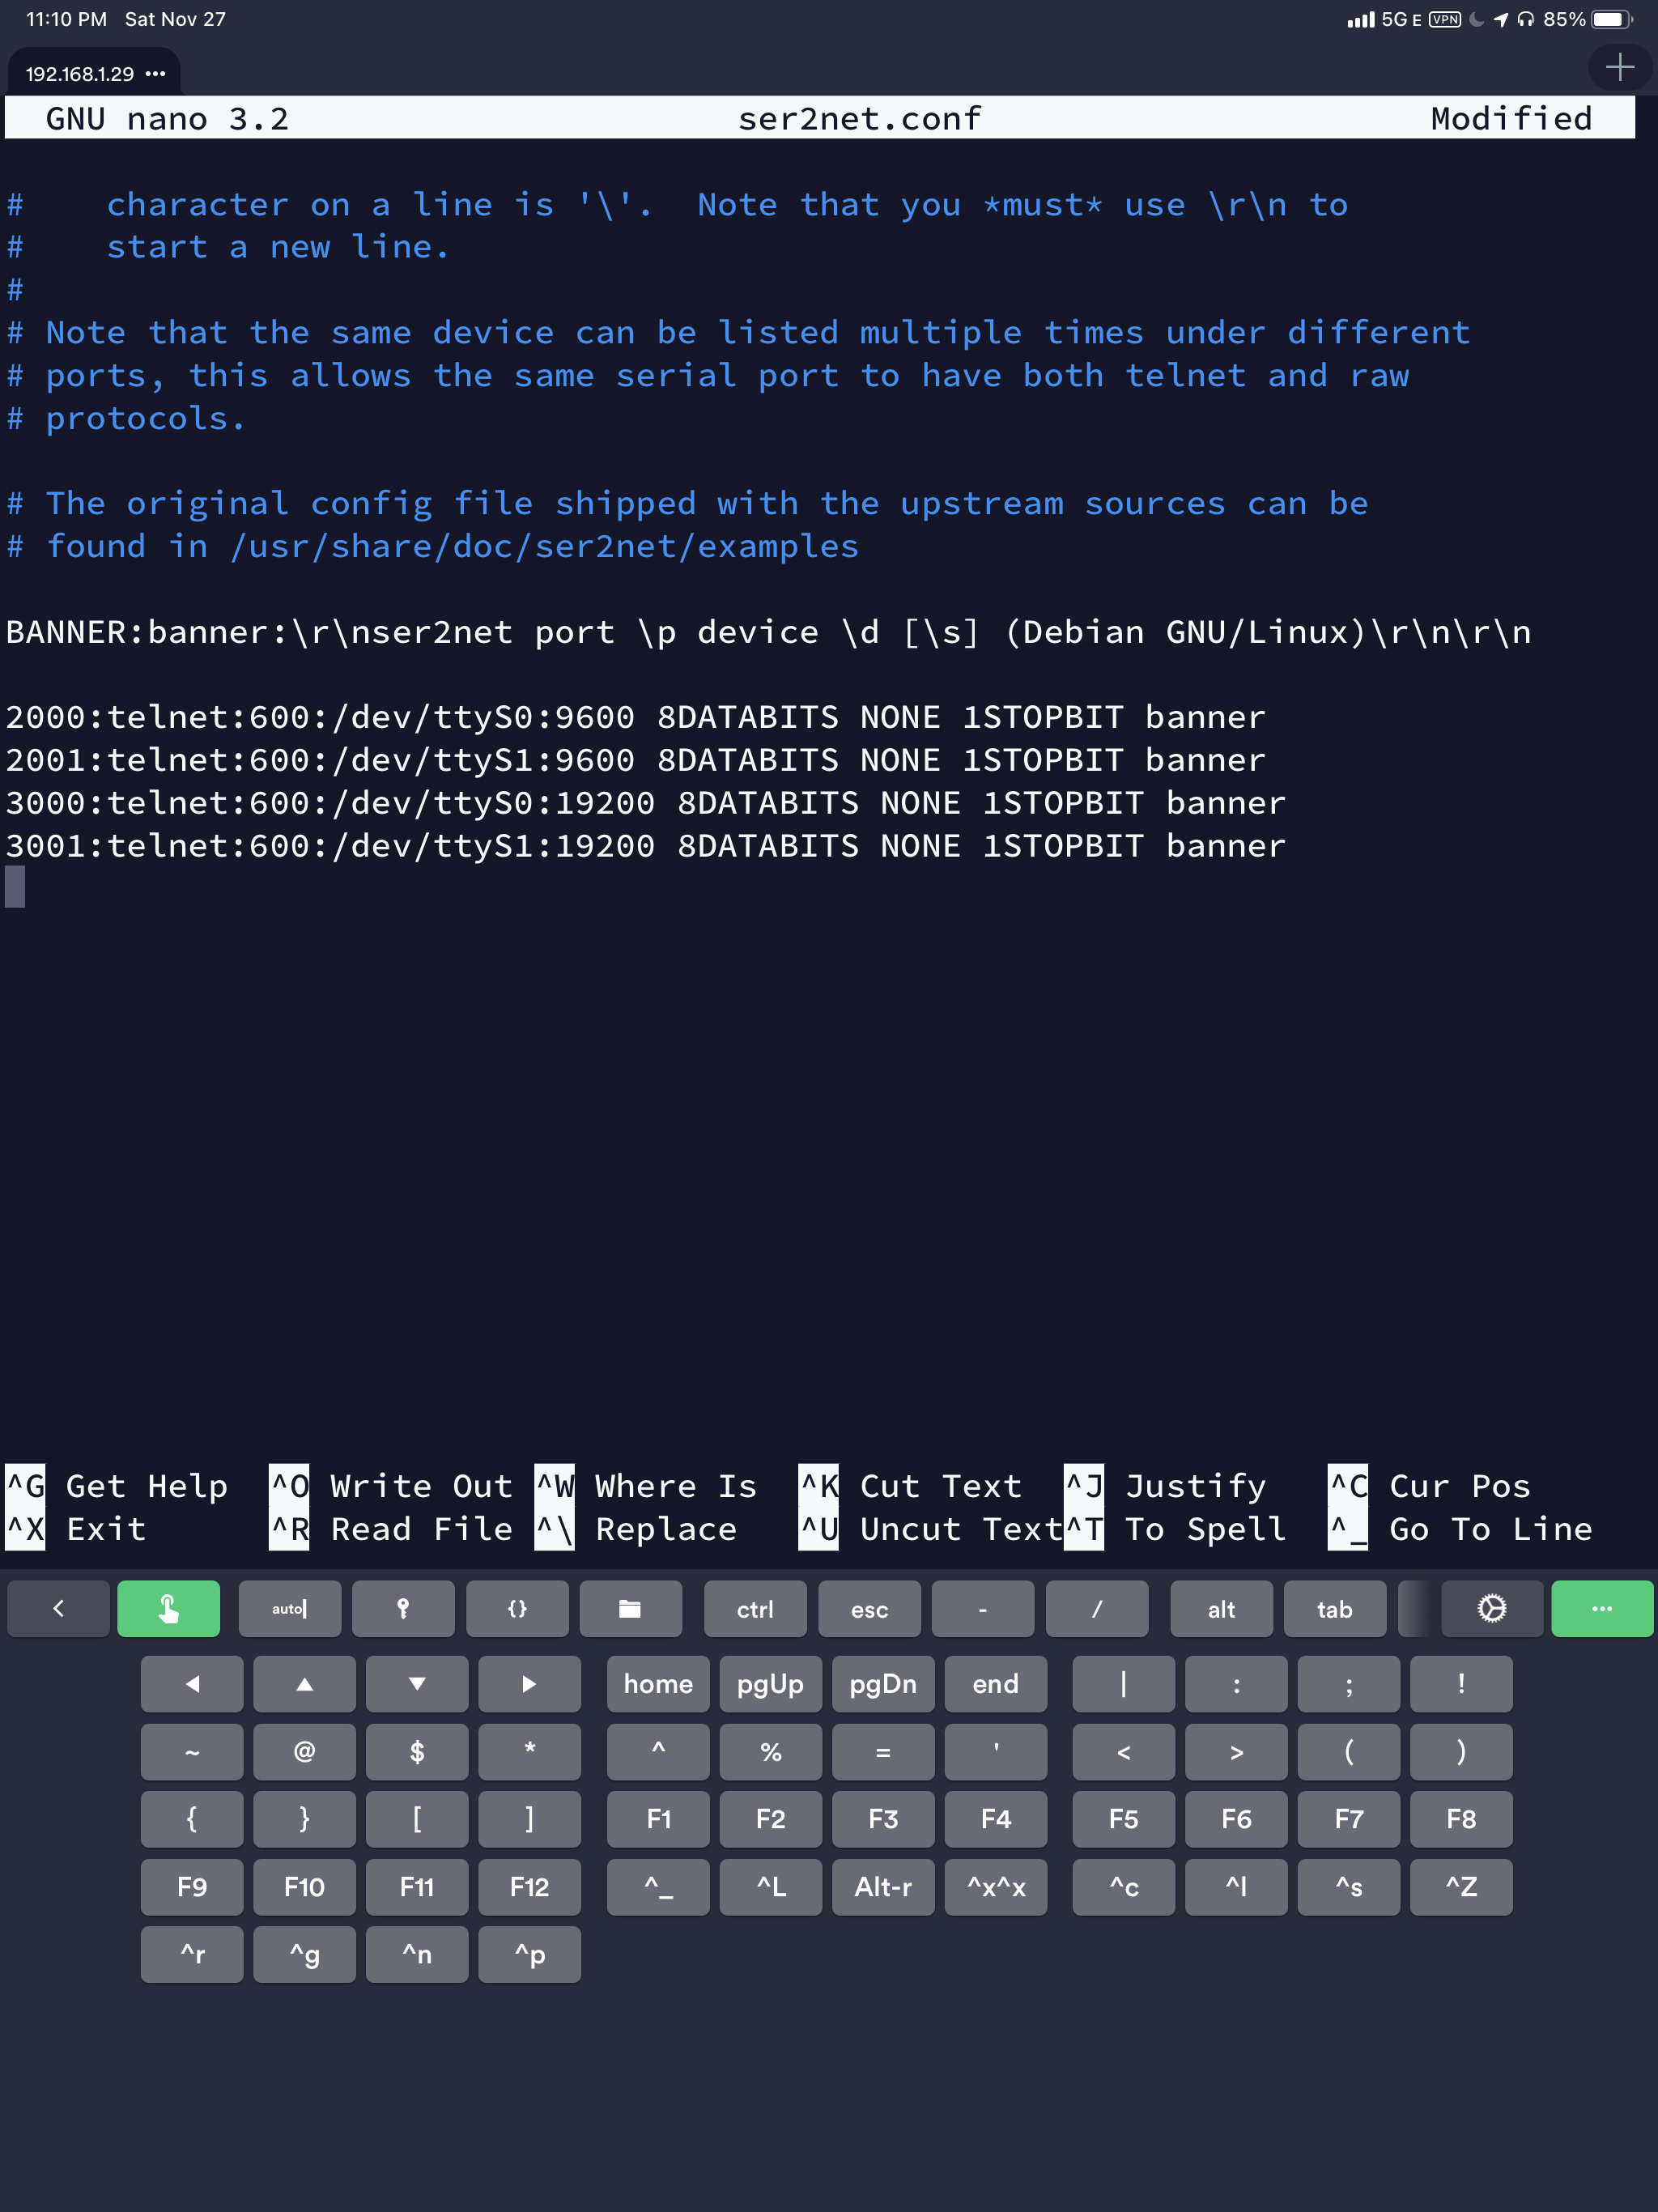Open the key/password manager icon

pyautogui.click(x=403, y=1608)
